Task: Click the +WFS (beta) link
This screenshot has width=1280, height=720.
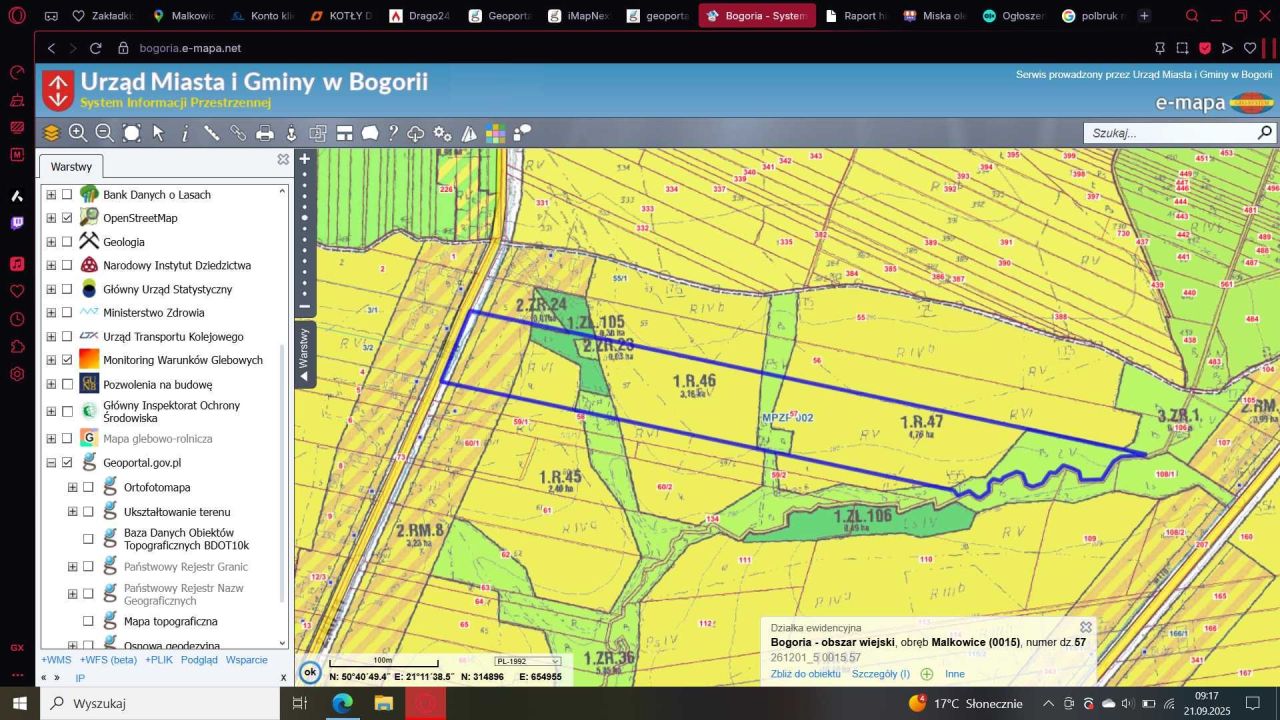Action: (x=108, y=660)
